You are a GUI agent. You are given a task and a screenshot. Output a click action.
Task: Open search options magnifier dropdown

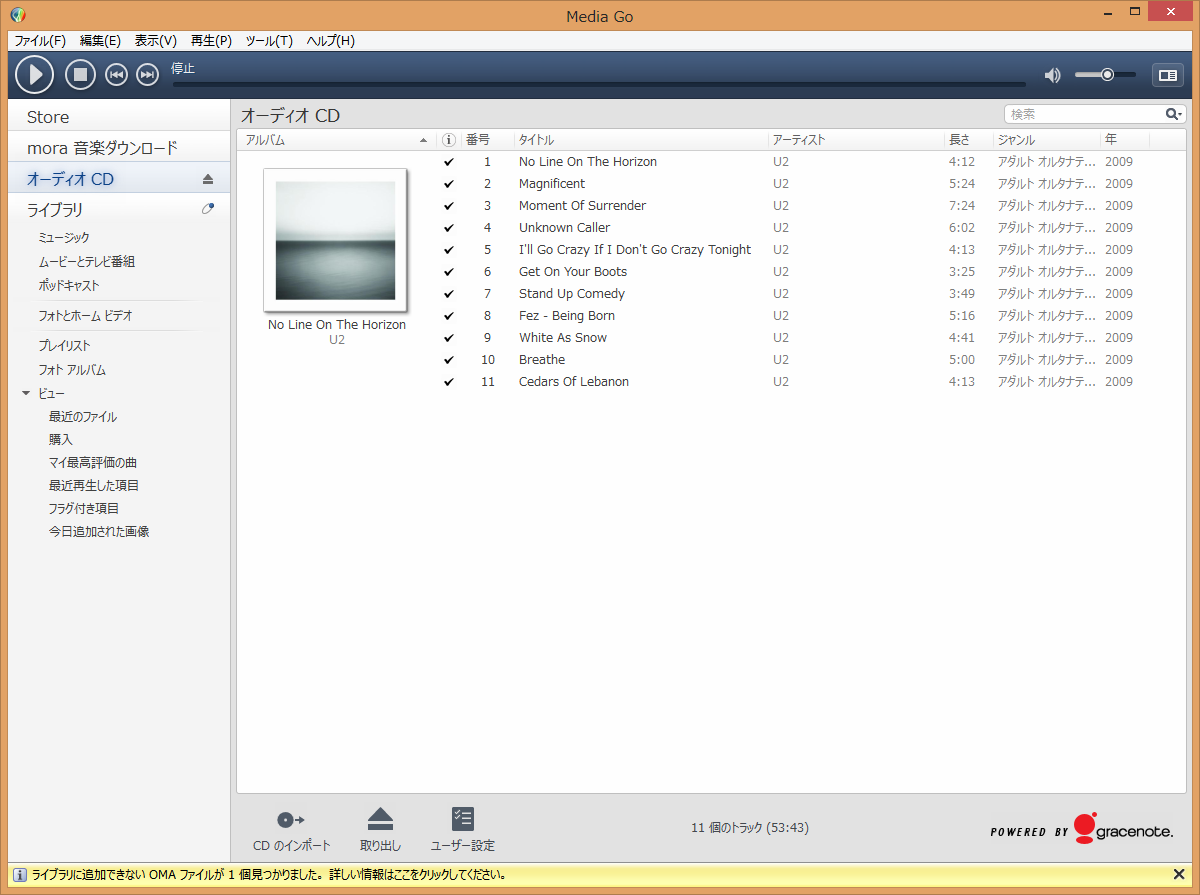pos(1174,115)
